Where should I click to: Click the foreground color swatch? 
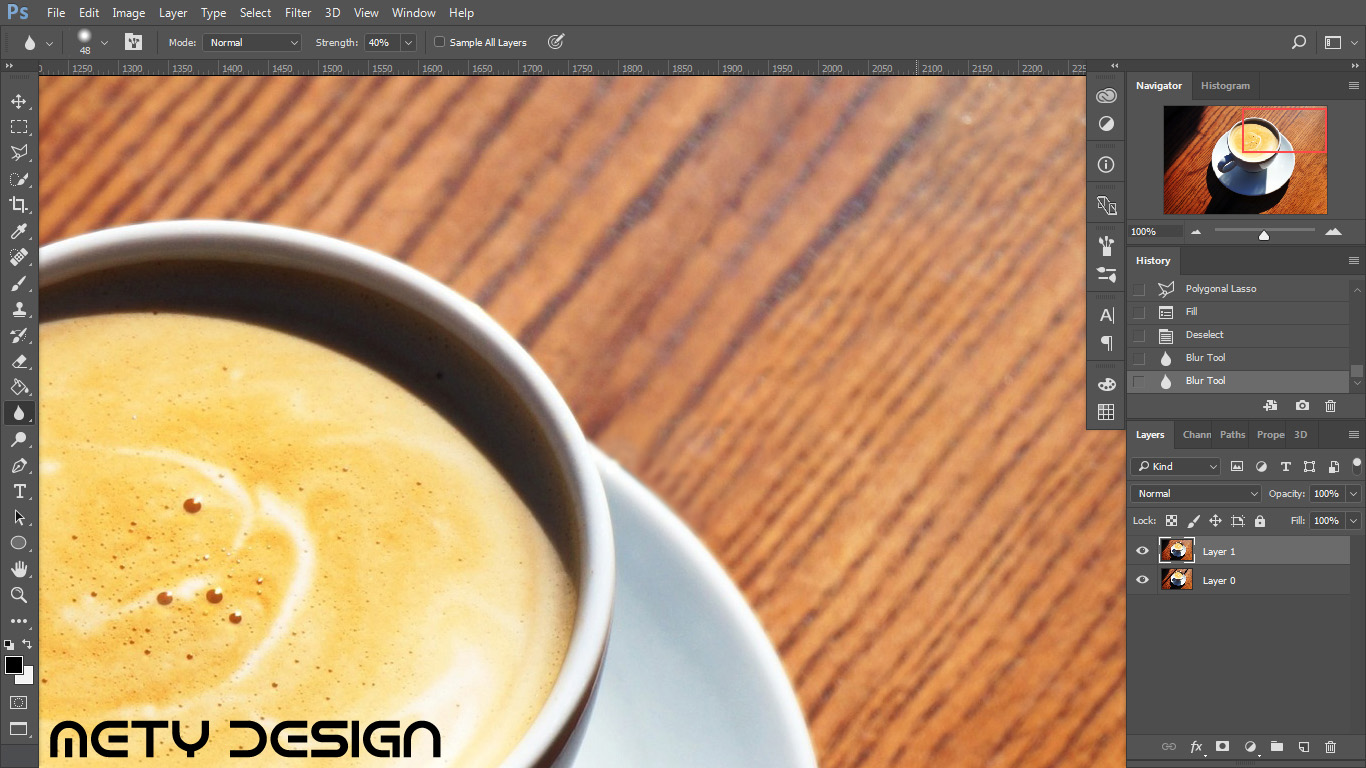(x=14, y=665)
